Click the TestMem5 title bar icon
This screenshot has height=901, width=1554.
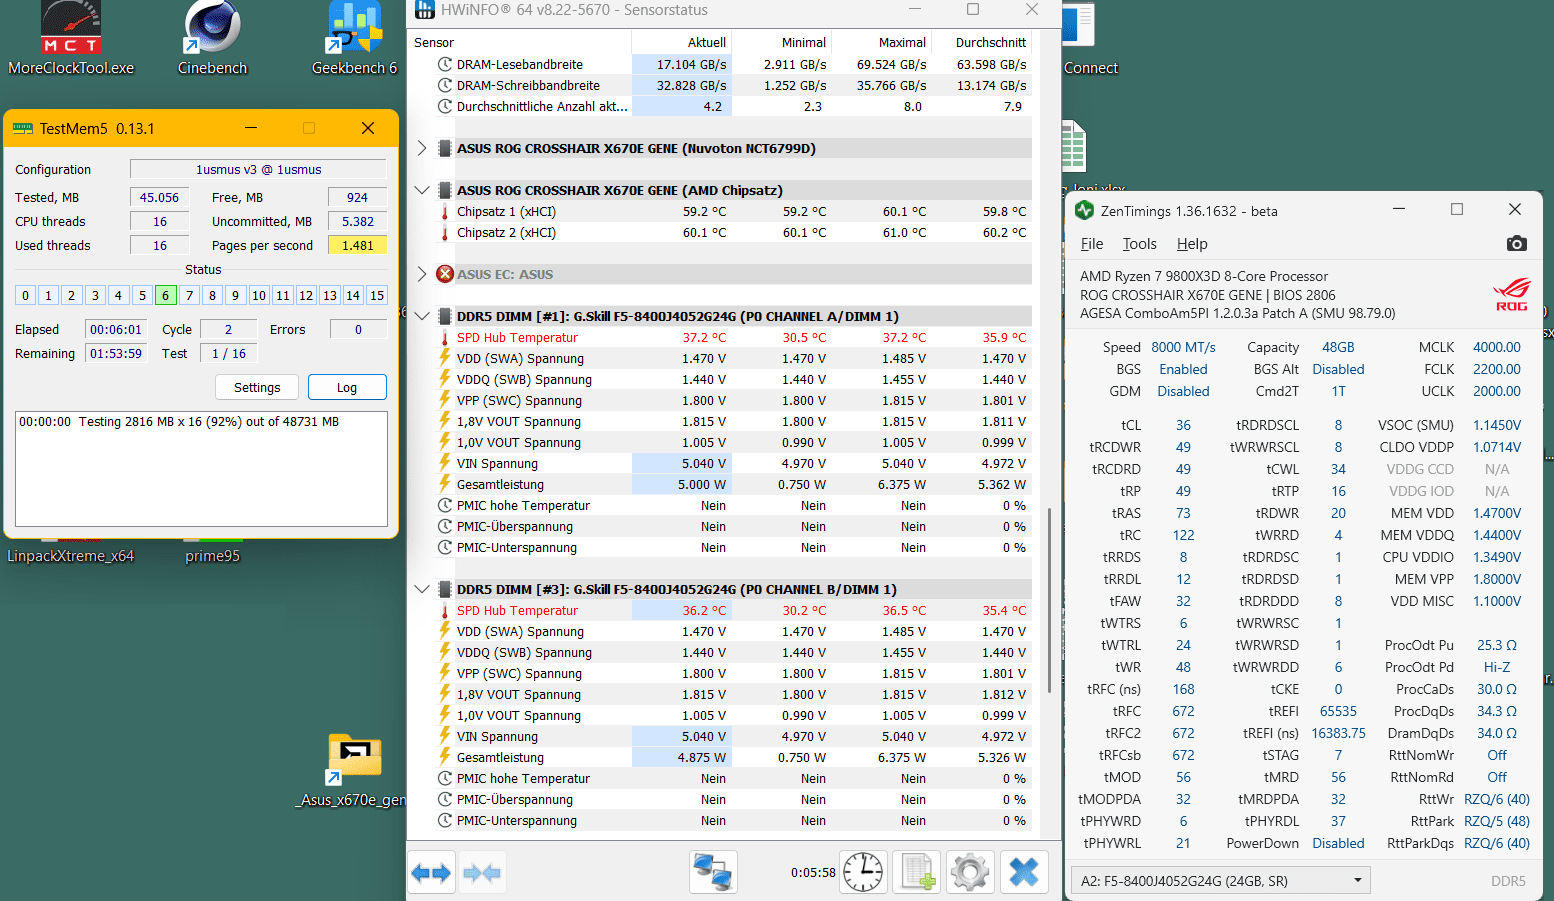[23, 128]
